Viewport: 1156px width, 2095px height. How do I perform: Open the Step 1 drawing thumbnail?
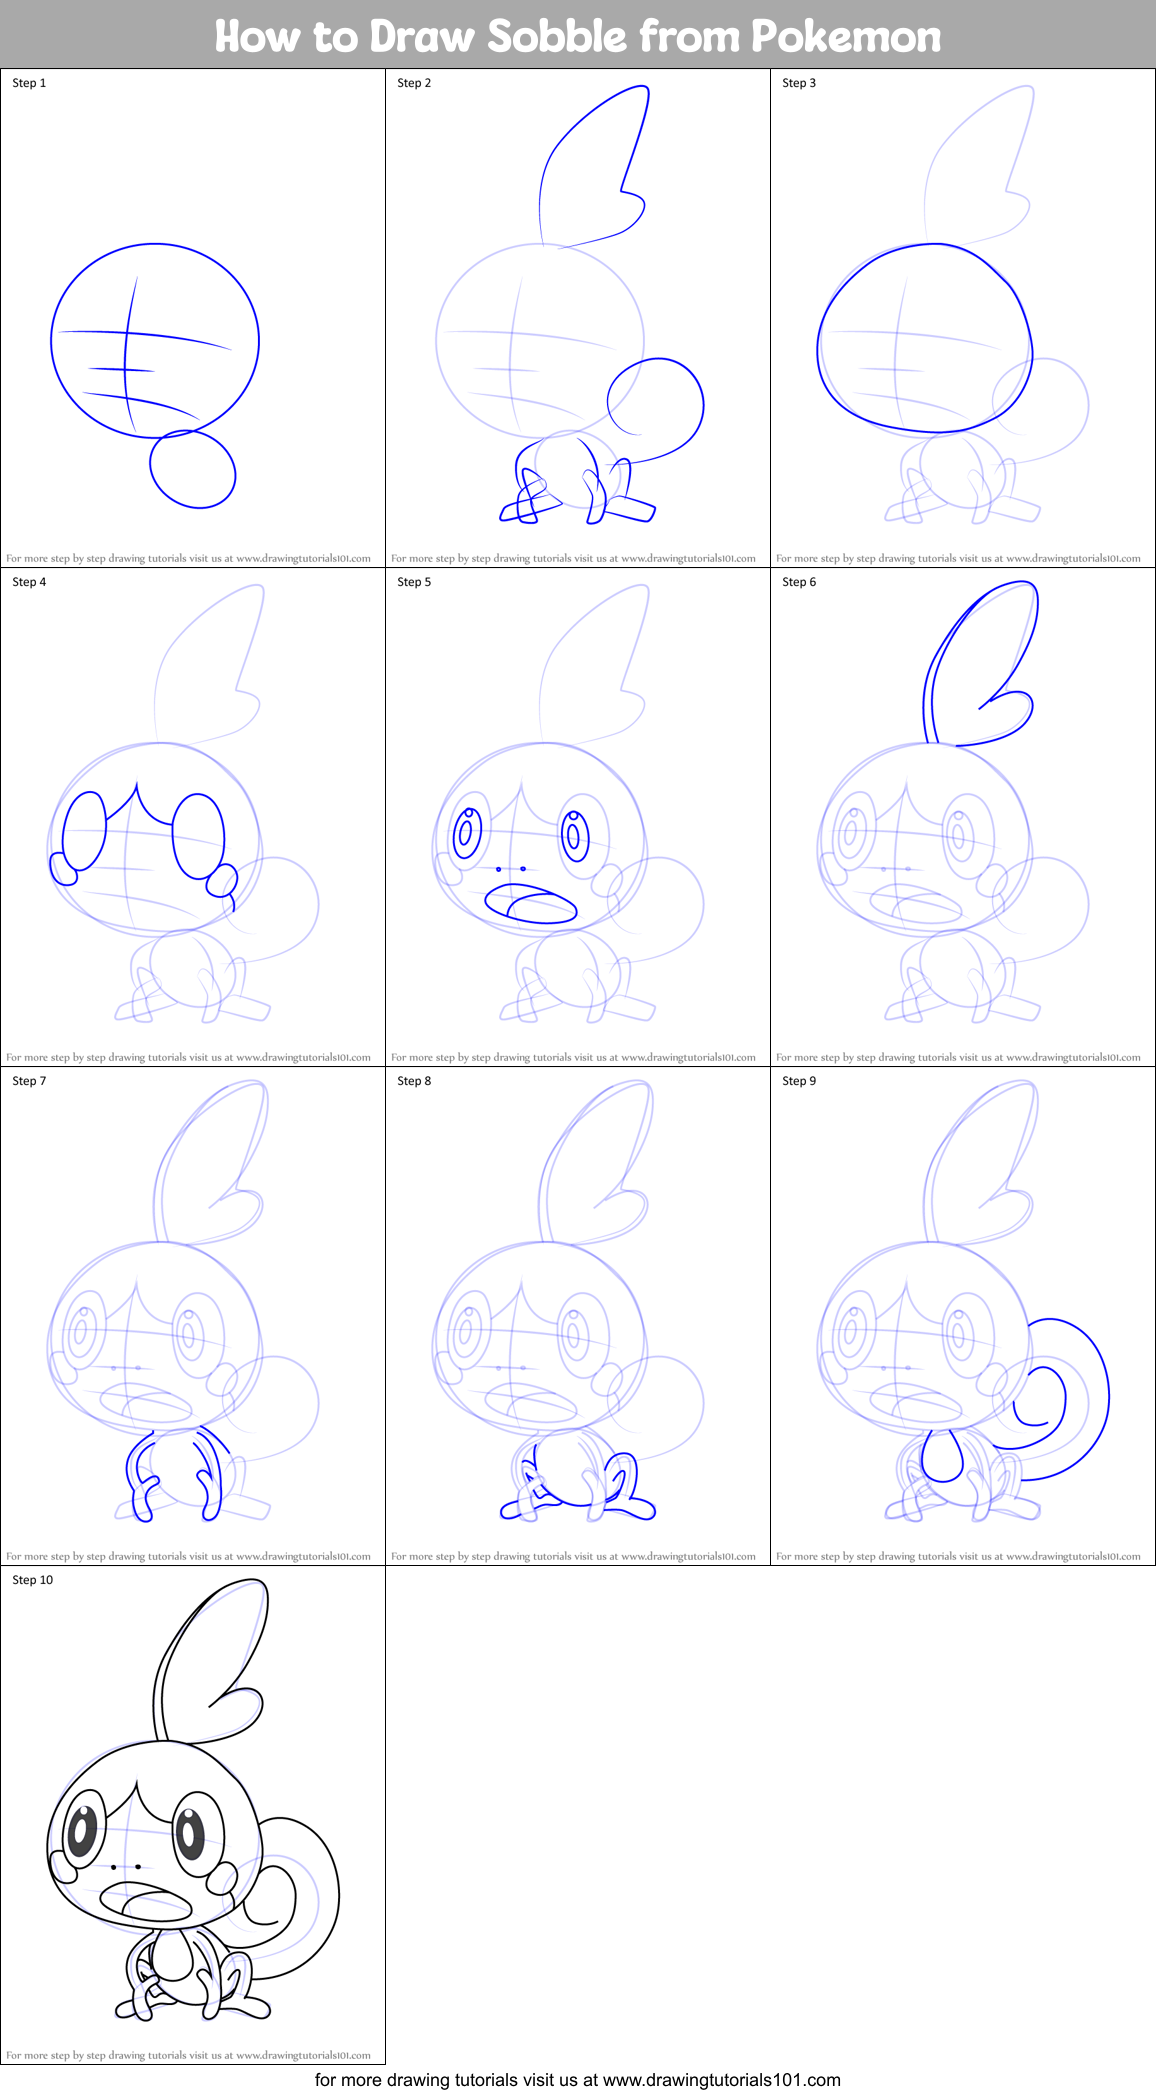click(x=193, y=318)
